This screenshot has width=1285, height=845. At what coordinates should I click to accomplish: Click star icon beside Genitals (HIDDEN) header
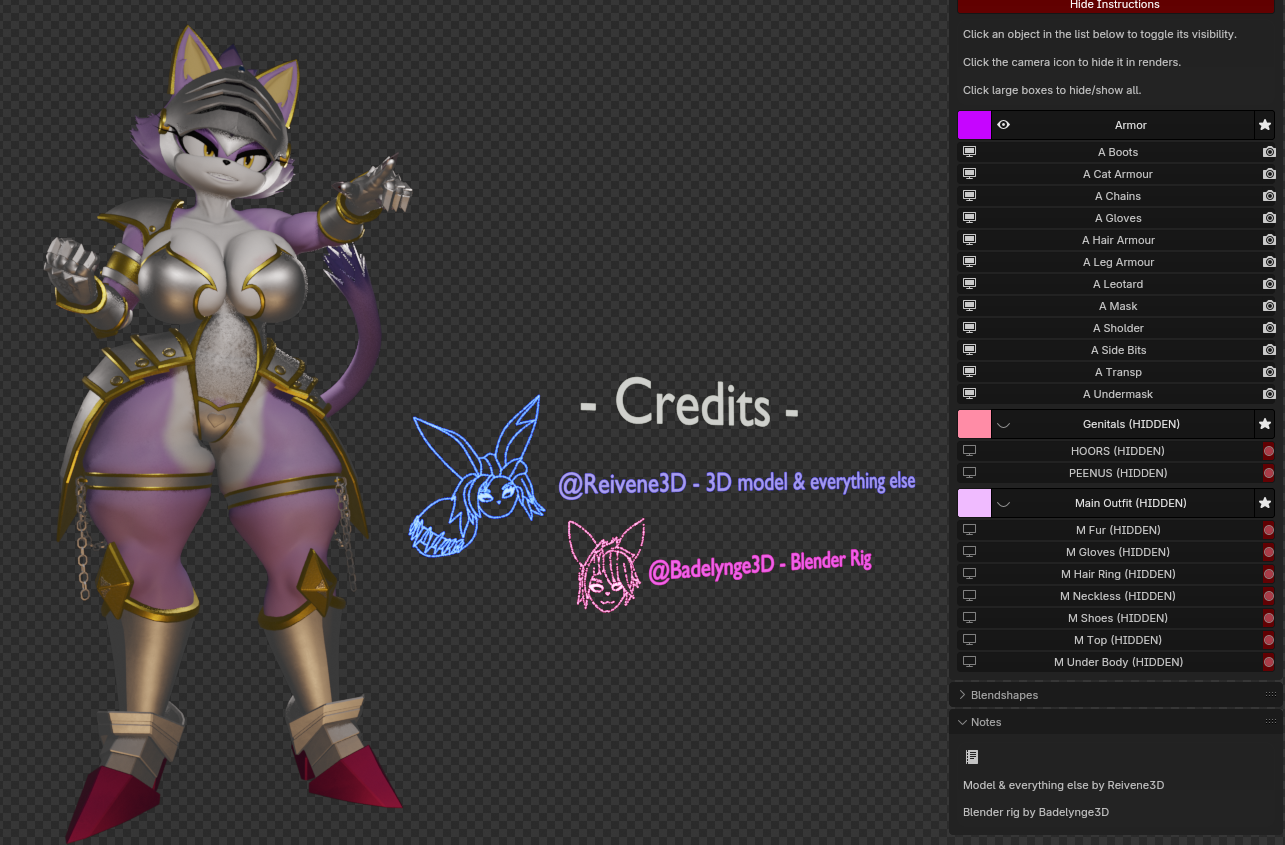1265,424
